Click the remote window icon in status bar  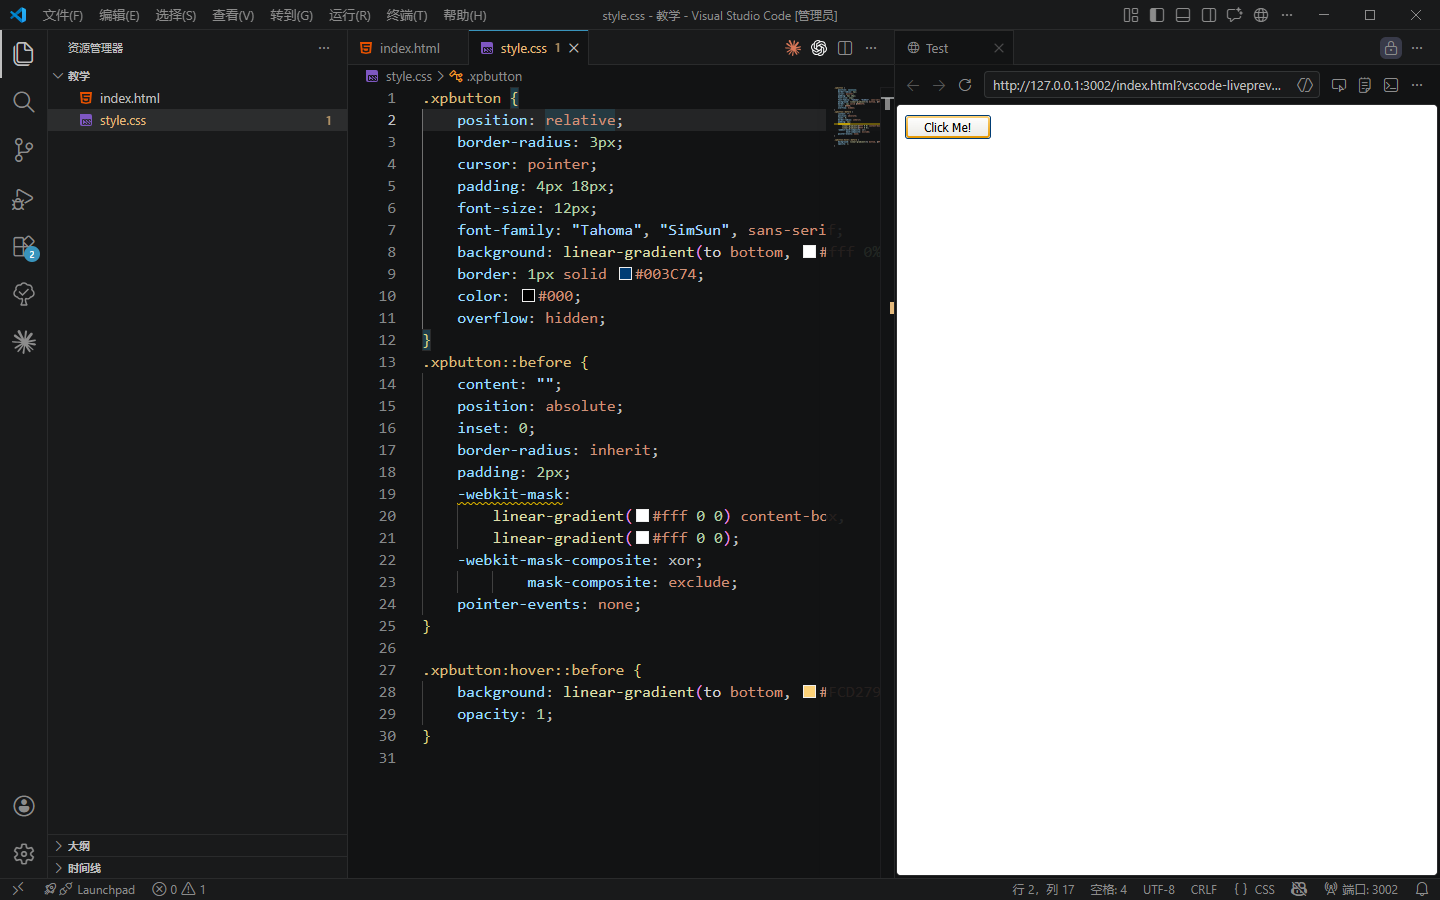(x=17, y=889)
